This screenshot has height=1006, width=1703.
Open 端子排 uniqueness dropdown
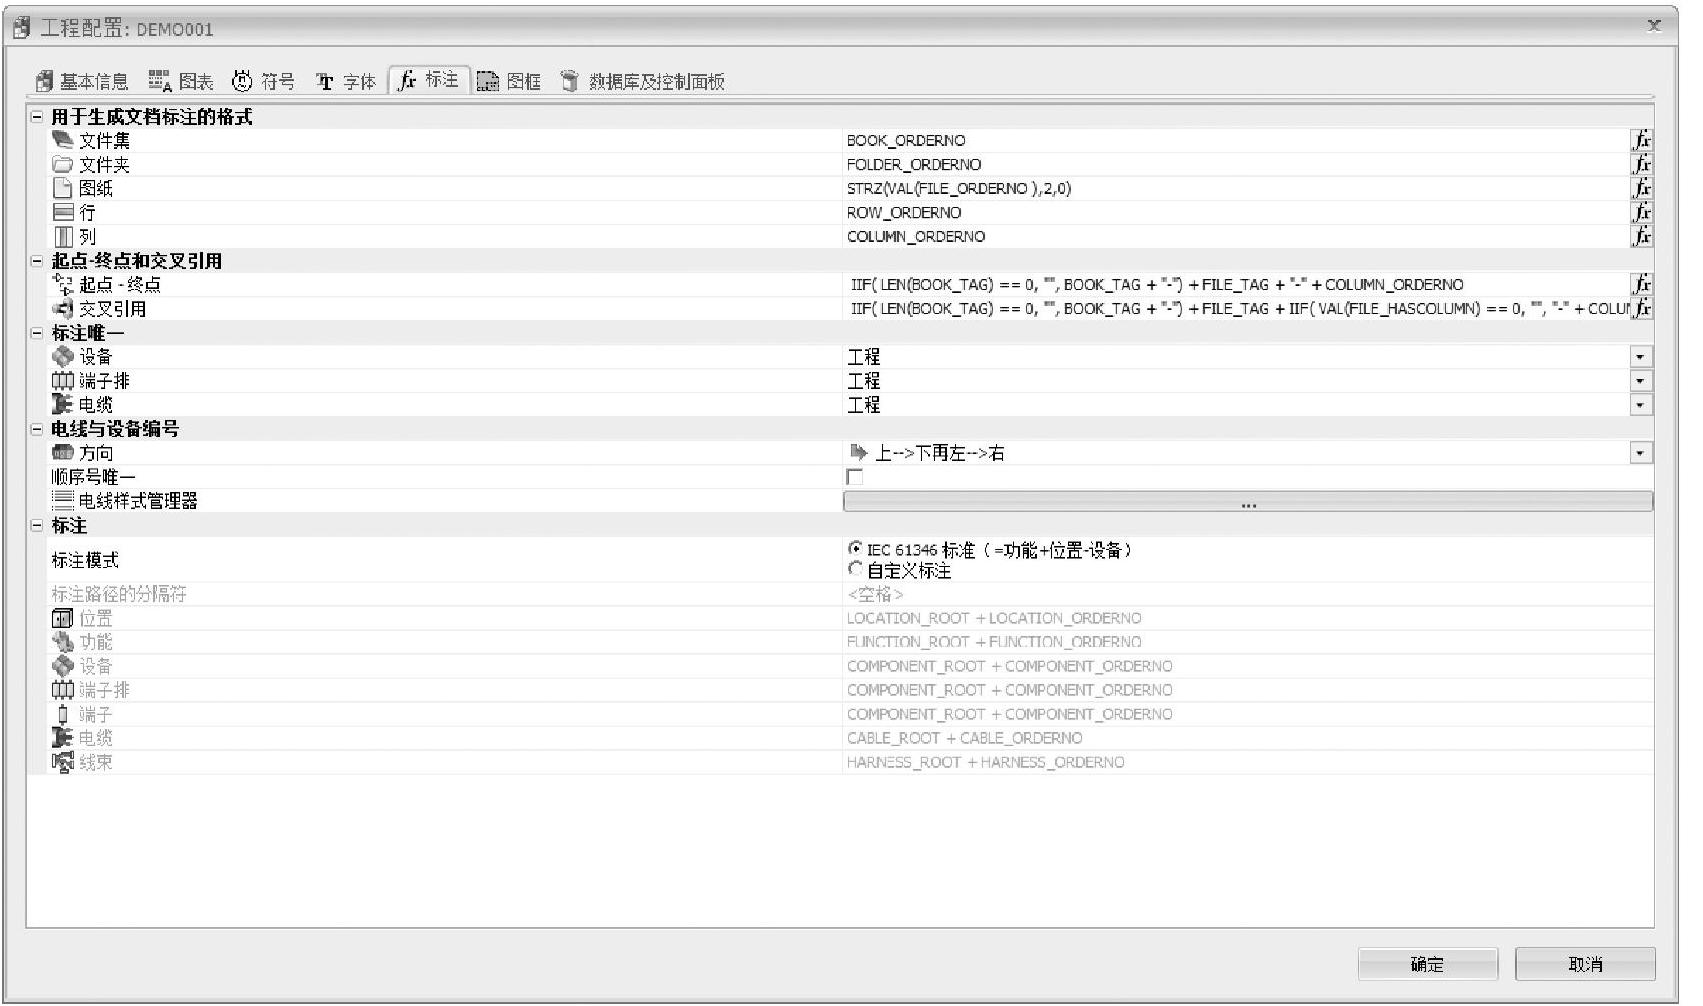tap(1640, 380)
